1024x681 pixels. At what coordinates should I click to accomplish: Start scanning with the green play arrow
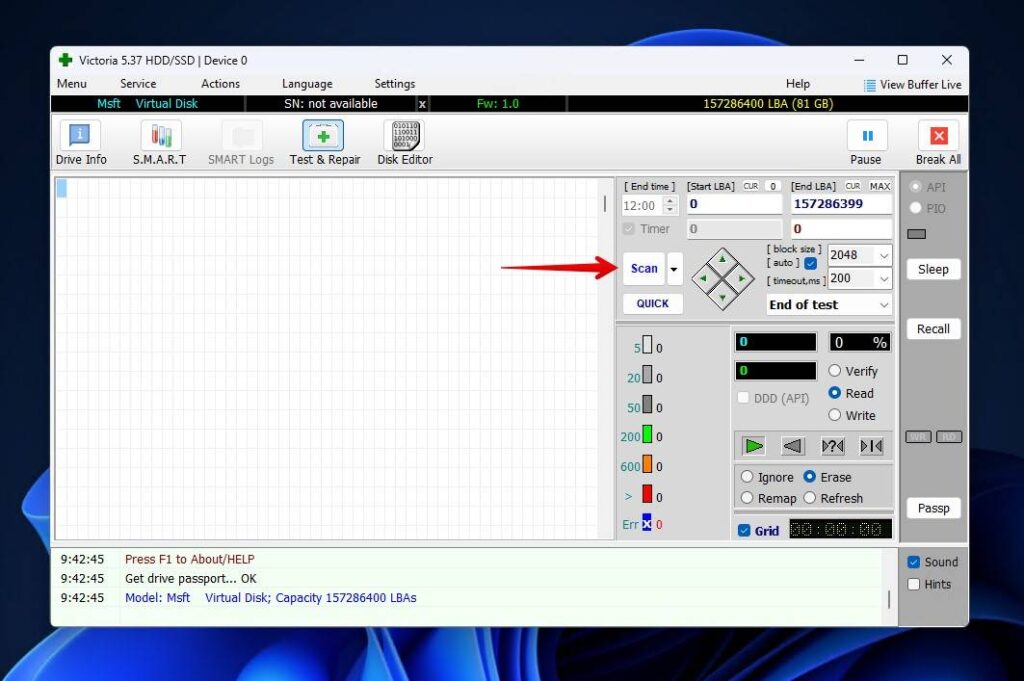(752, 446)
